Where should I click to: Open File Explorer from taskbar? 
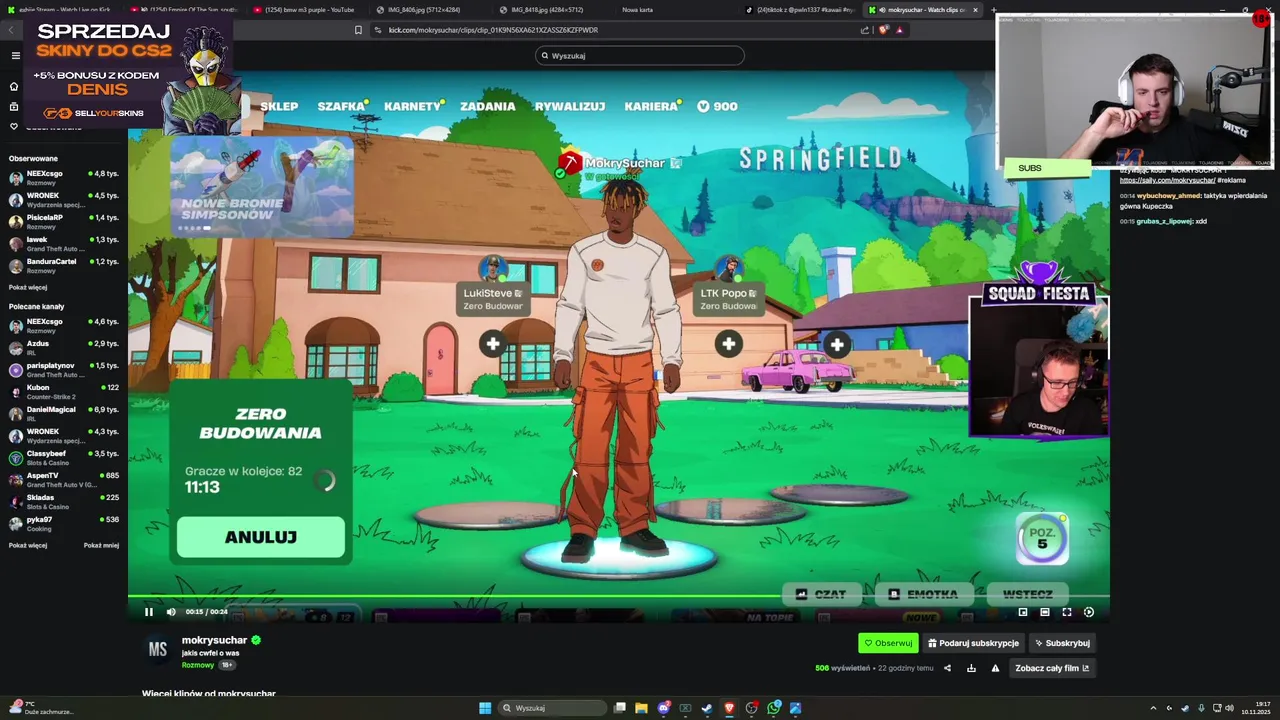tap(641, 708)
